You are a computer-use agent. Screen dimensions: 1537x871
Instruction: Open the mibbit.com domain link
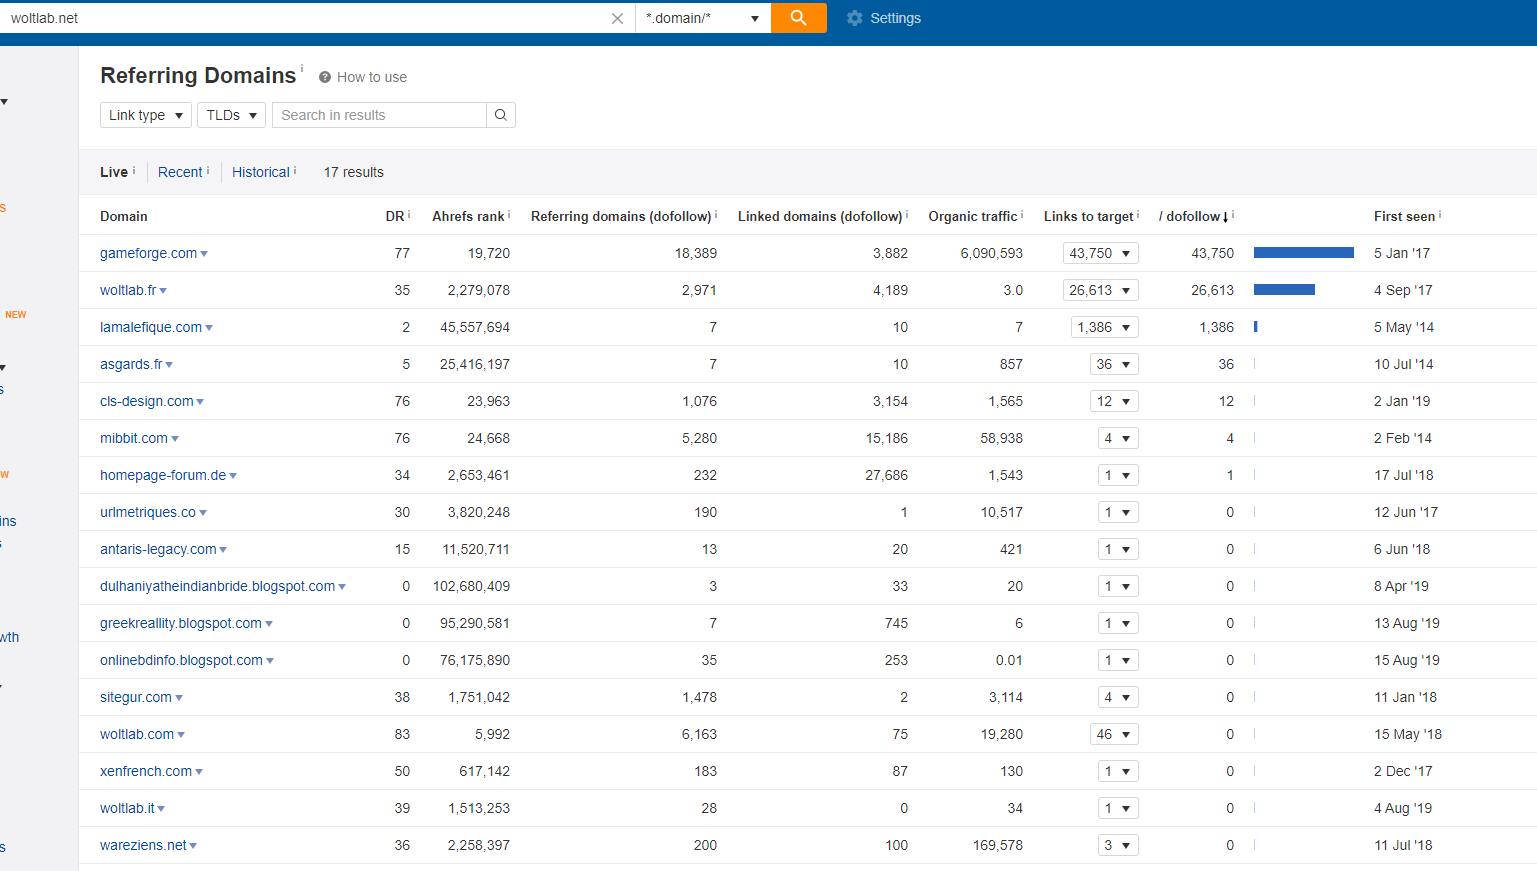pos(134,438)
